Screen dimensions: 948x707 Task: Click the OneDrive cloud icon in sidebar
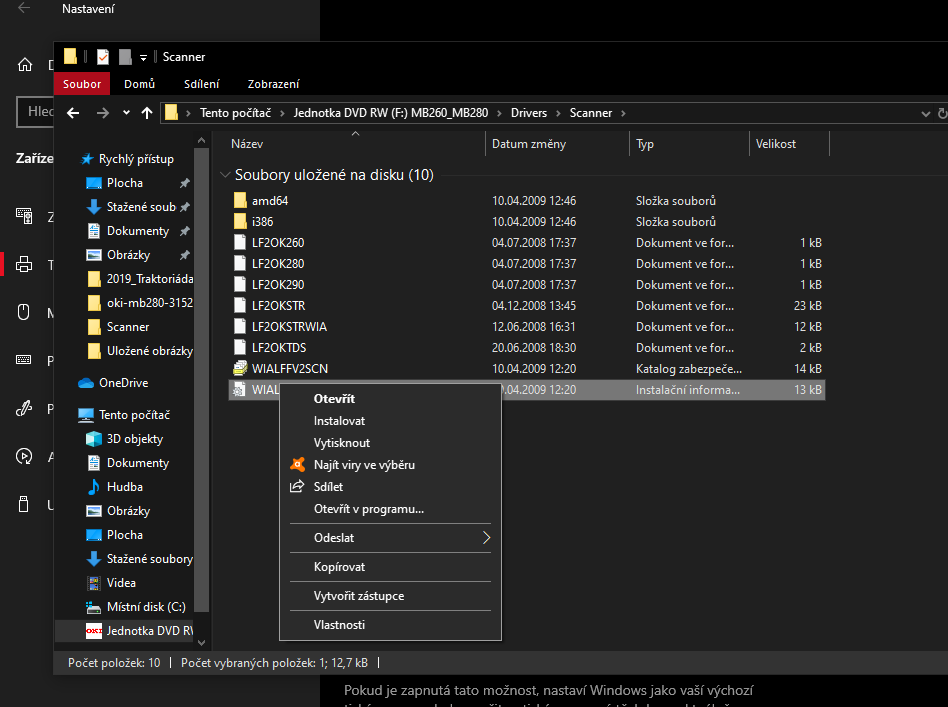pos(86,383)
